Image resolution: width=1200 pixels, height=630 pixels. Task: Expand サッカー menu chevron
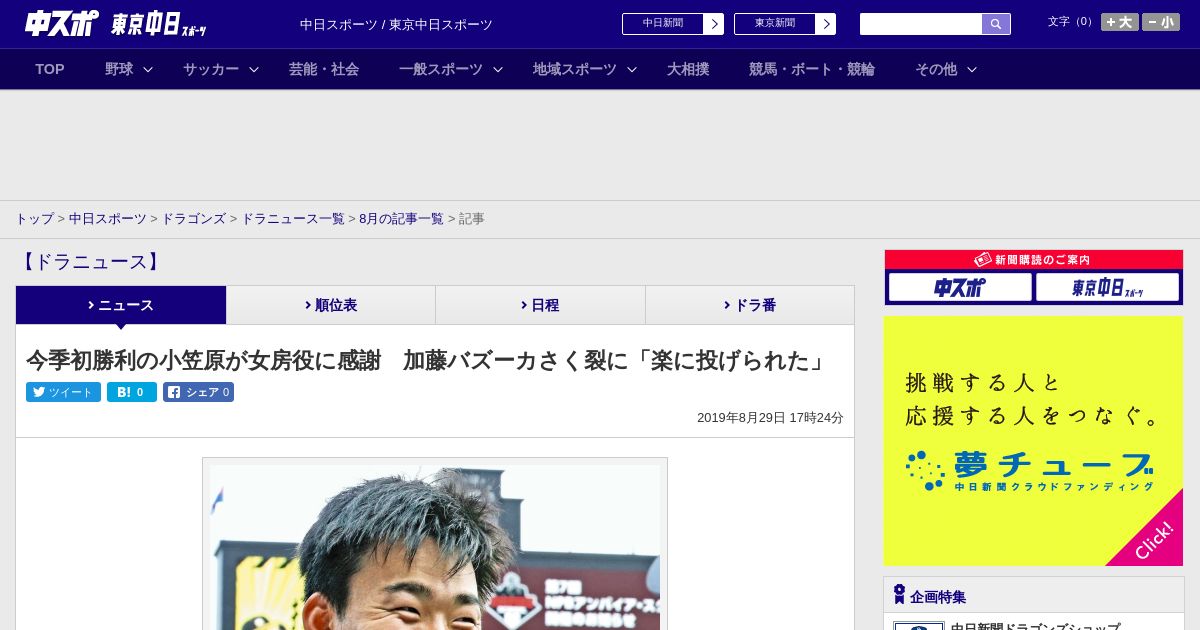[254, 69]
